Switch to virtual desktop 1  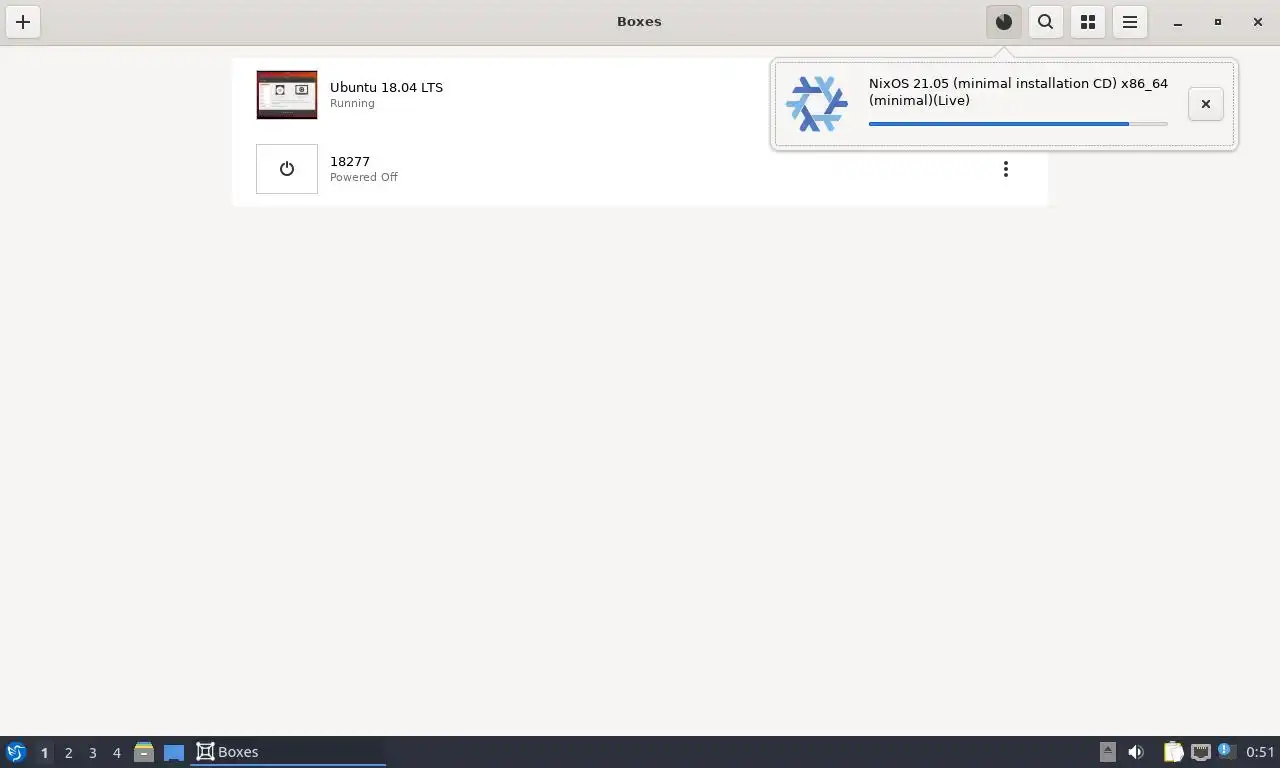(44, 752)
